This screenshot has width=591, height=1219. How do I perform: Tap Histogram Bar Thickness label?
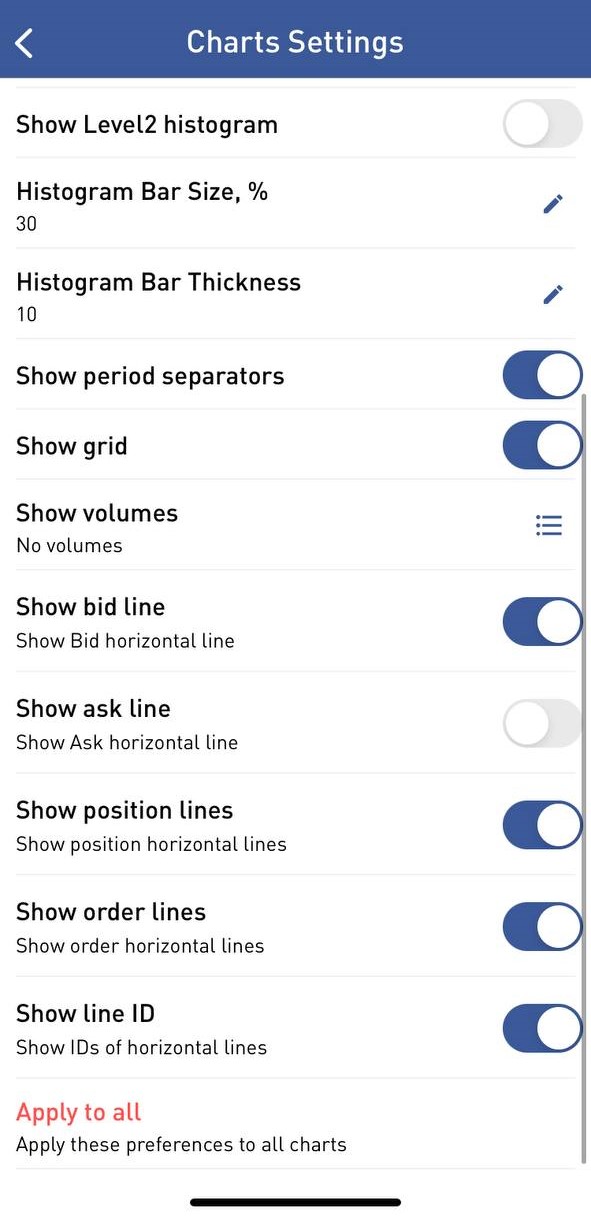[x=158, y=282]
